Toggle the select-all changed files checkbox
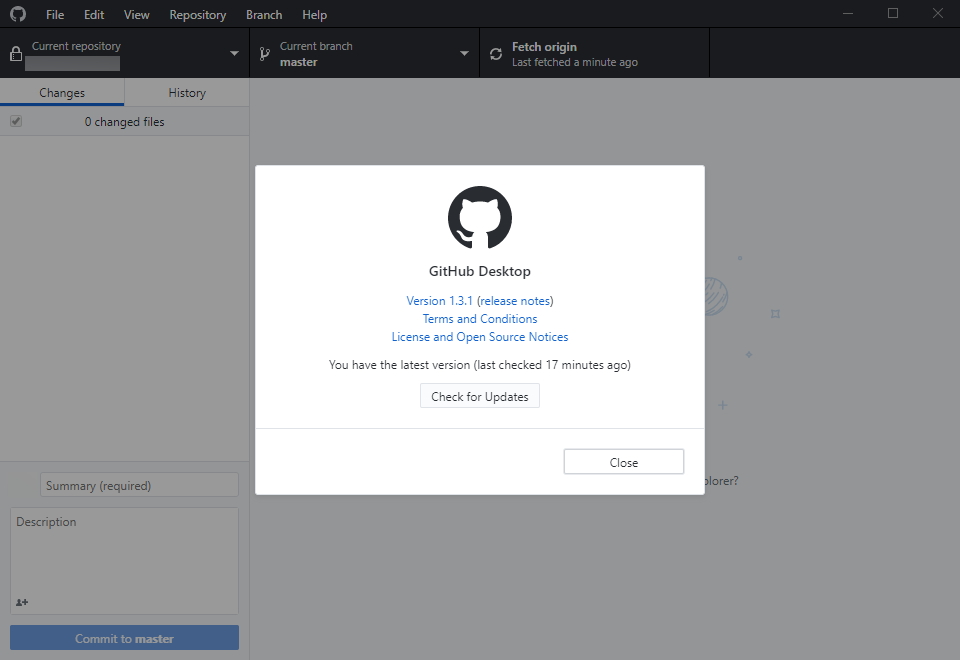The image size is (960, 660). (16, 120)
